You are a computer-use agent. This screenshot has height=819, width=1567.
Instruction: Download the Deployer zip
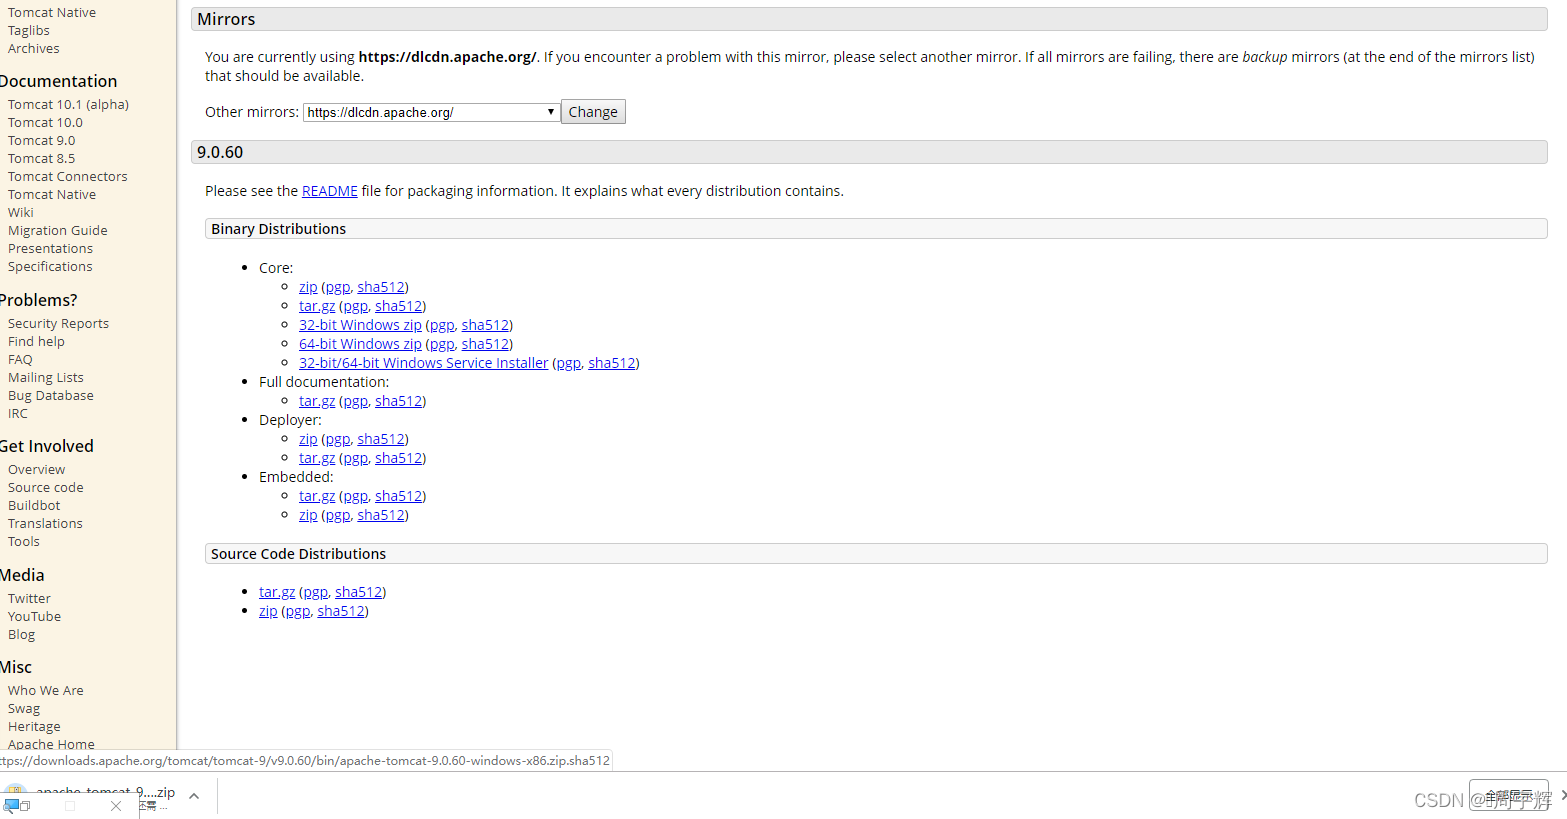tap(308, 439)
